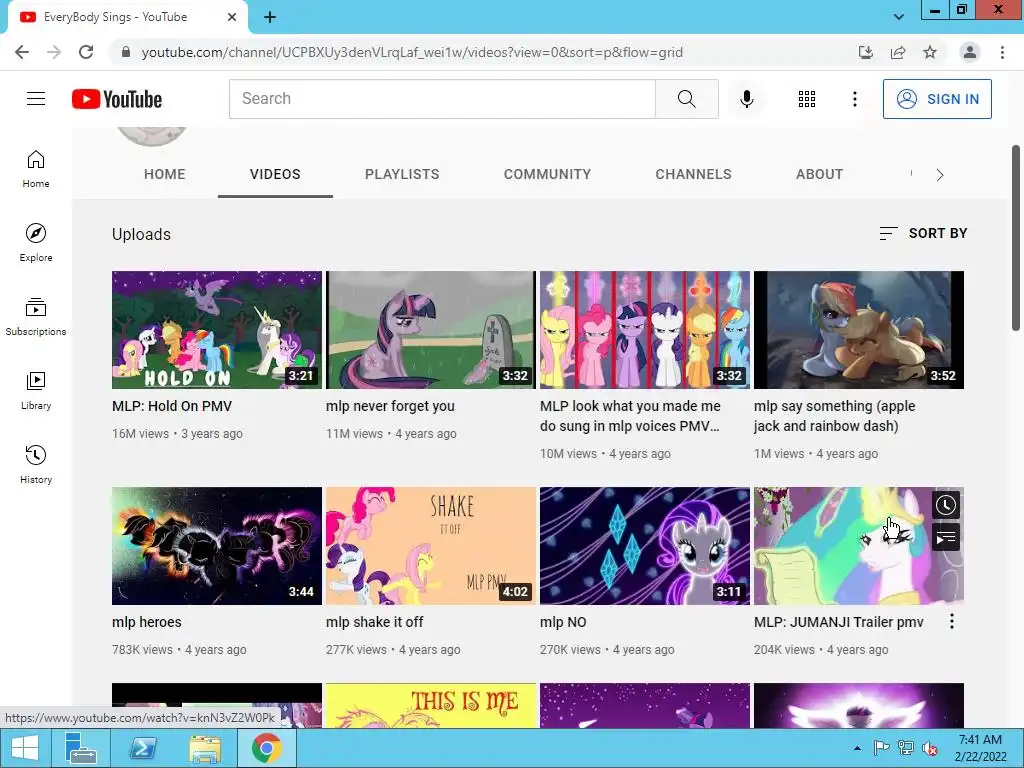Expand channel tabs with right chevron
Viewport: 1024px width, 768px height.
[x=939, y=174]
